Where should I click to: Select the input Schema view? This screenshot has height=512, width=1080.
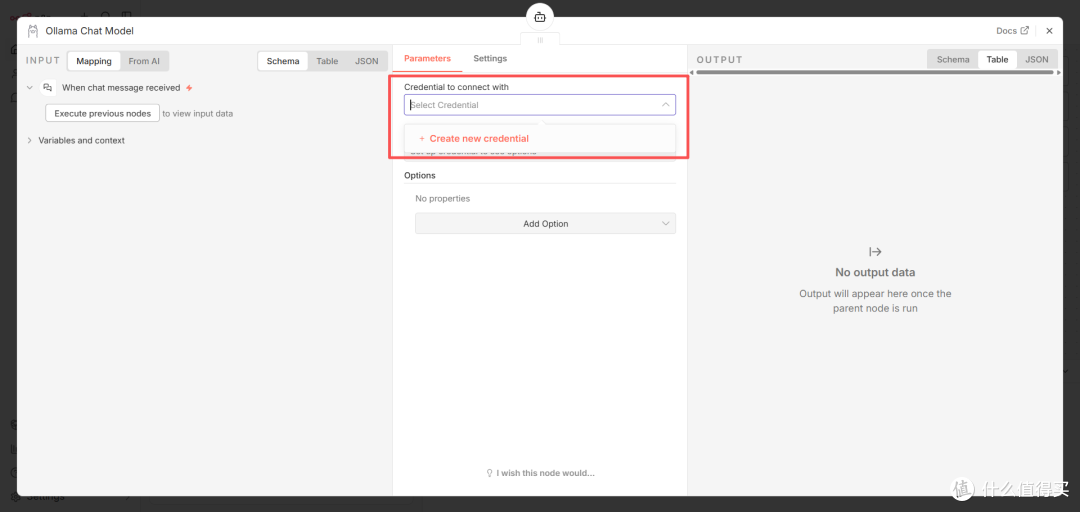[283, 61]
